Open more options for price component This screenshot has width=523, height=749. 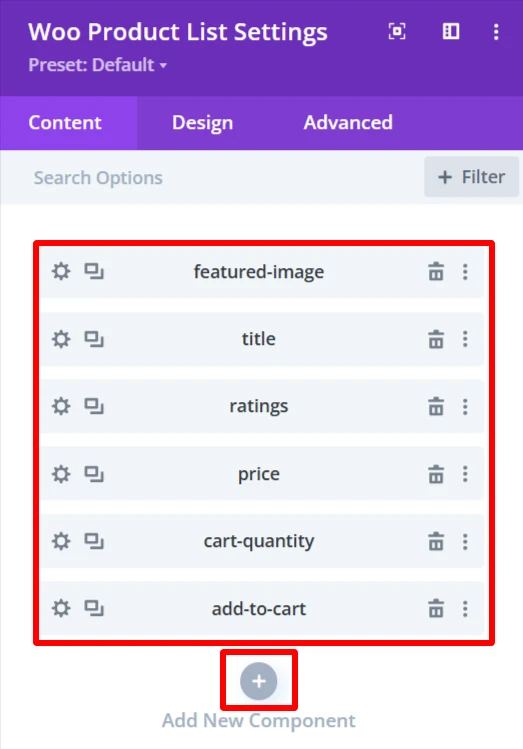coord(465,474)
